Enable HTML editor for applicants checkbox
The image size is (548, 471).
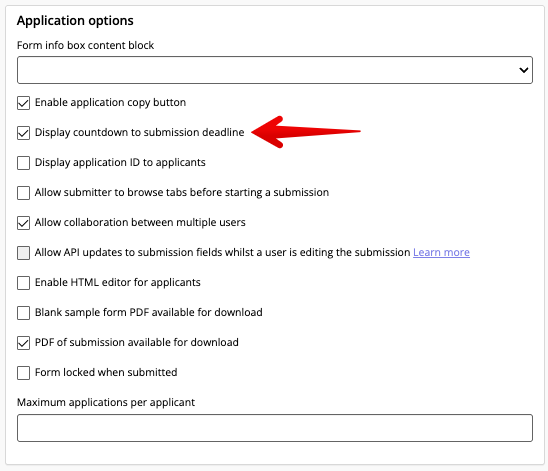[23, 283]
